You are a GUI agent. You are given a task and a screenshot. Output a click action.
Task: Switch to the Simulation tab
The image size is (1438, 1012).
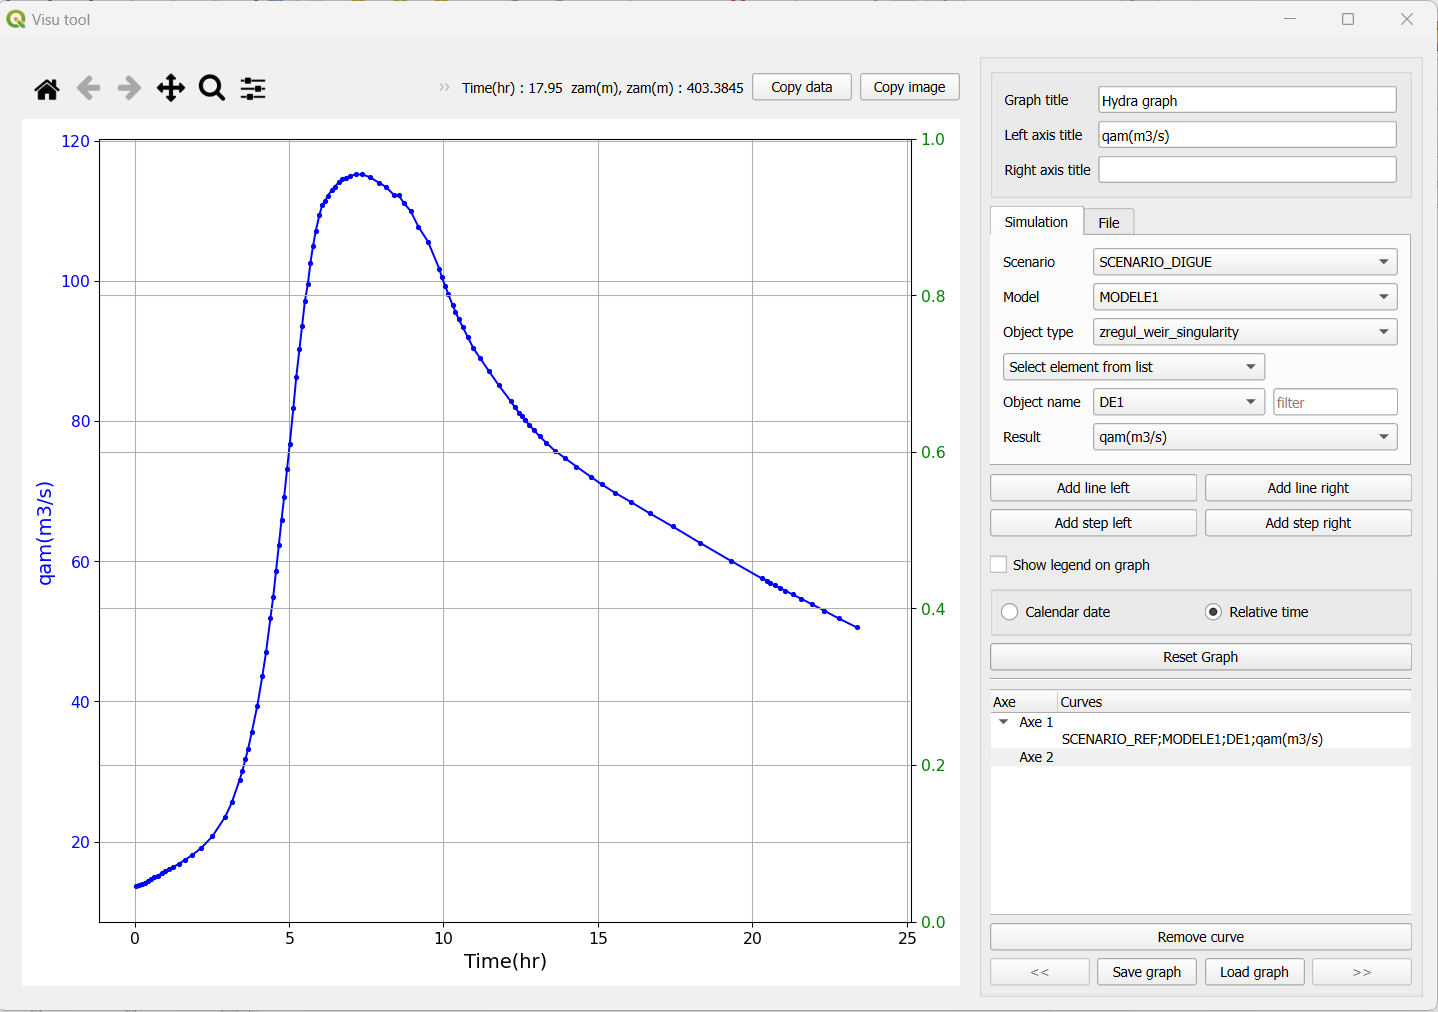click(x=1036, y=222)
